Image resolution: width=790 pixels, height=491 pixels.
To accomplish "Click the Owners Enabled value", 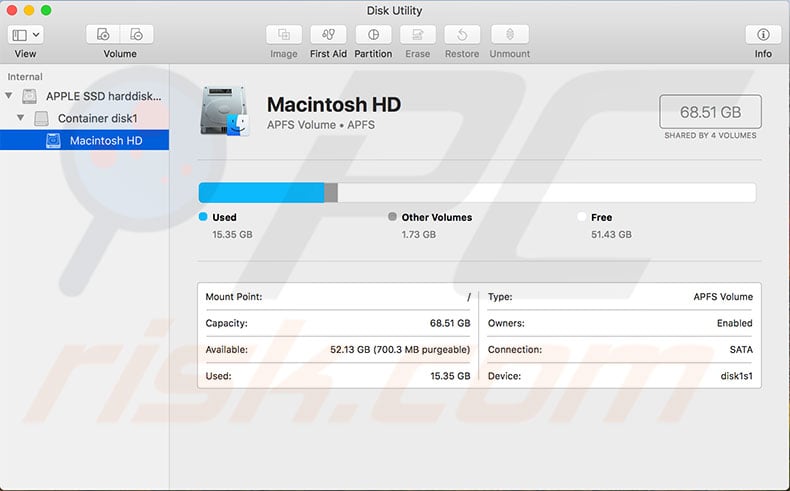I will (x=735, y=323).
